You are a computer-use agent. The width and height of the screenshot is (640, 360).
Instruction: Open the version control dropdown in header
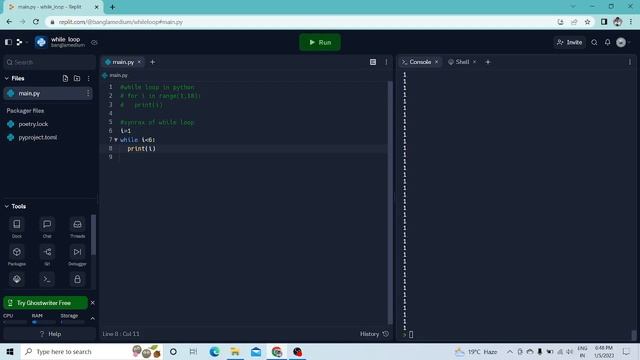coord(22,42)
